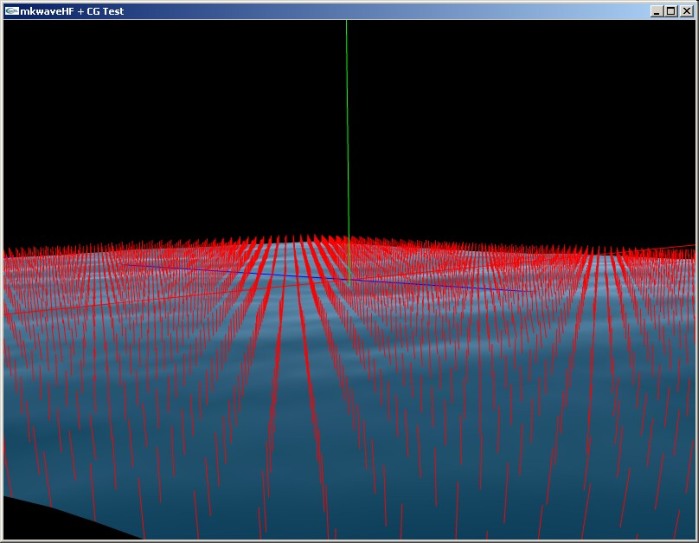Screen dimensions: 699x543
Task: Click the origin where the axes intersect
Action: click(x=348, y=278)
